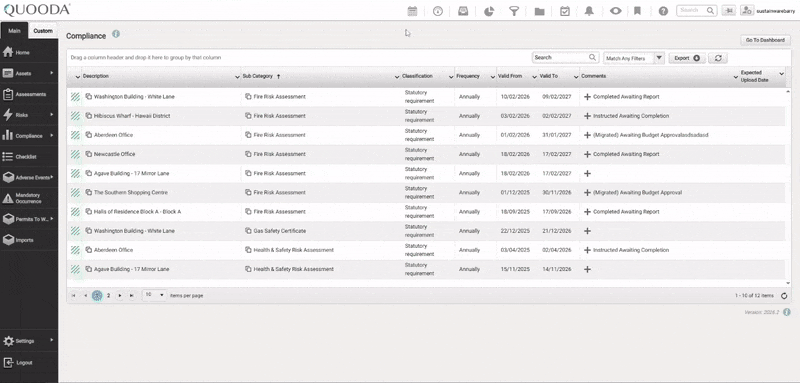Open the Expected Upload Date column menu chevron
800x383 pixels.
point(781,74)
